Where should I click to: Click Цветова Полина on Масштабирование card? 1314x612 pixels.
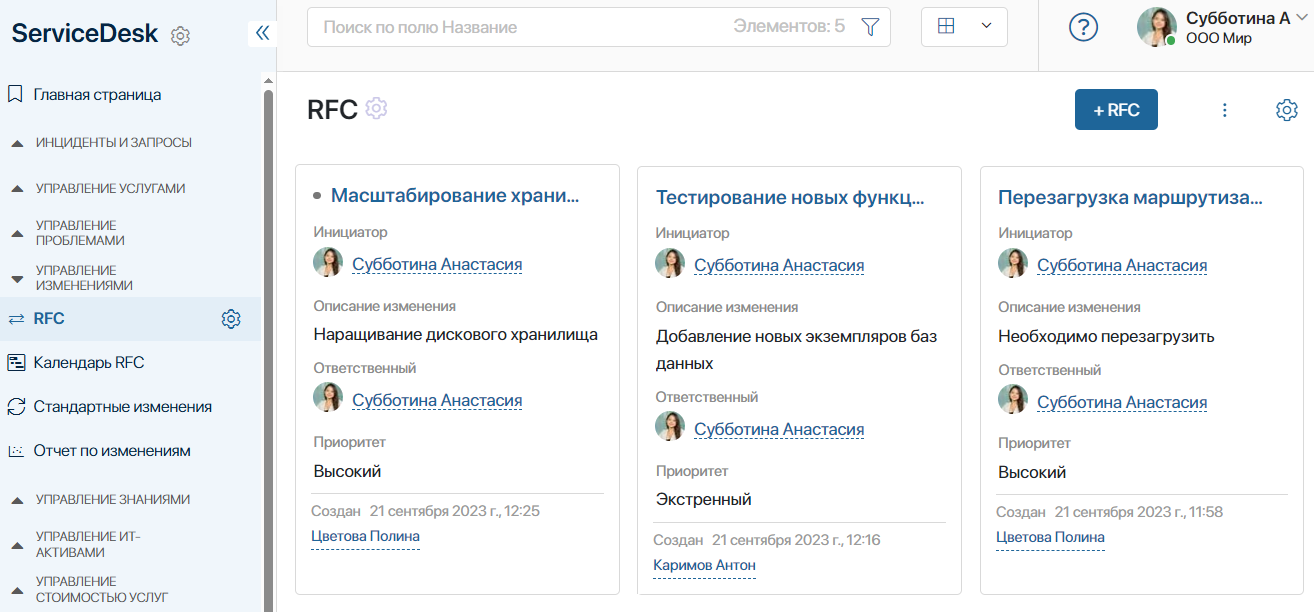(365, 537)
